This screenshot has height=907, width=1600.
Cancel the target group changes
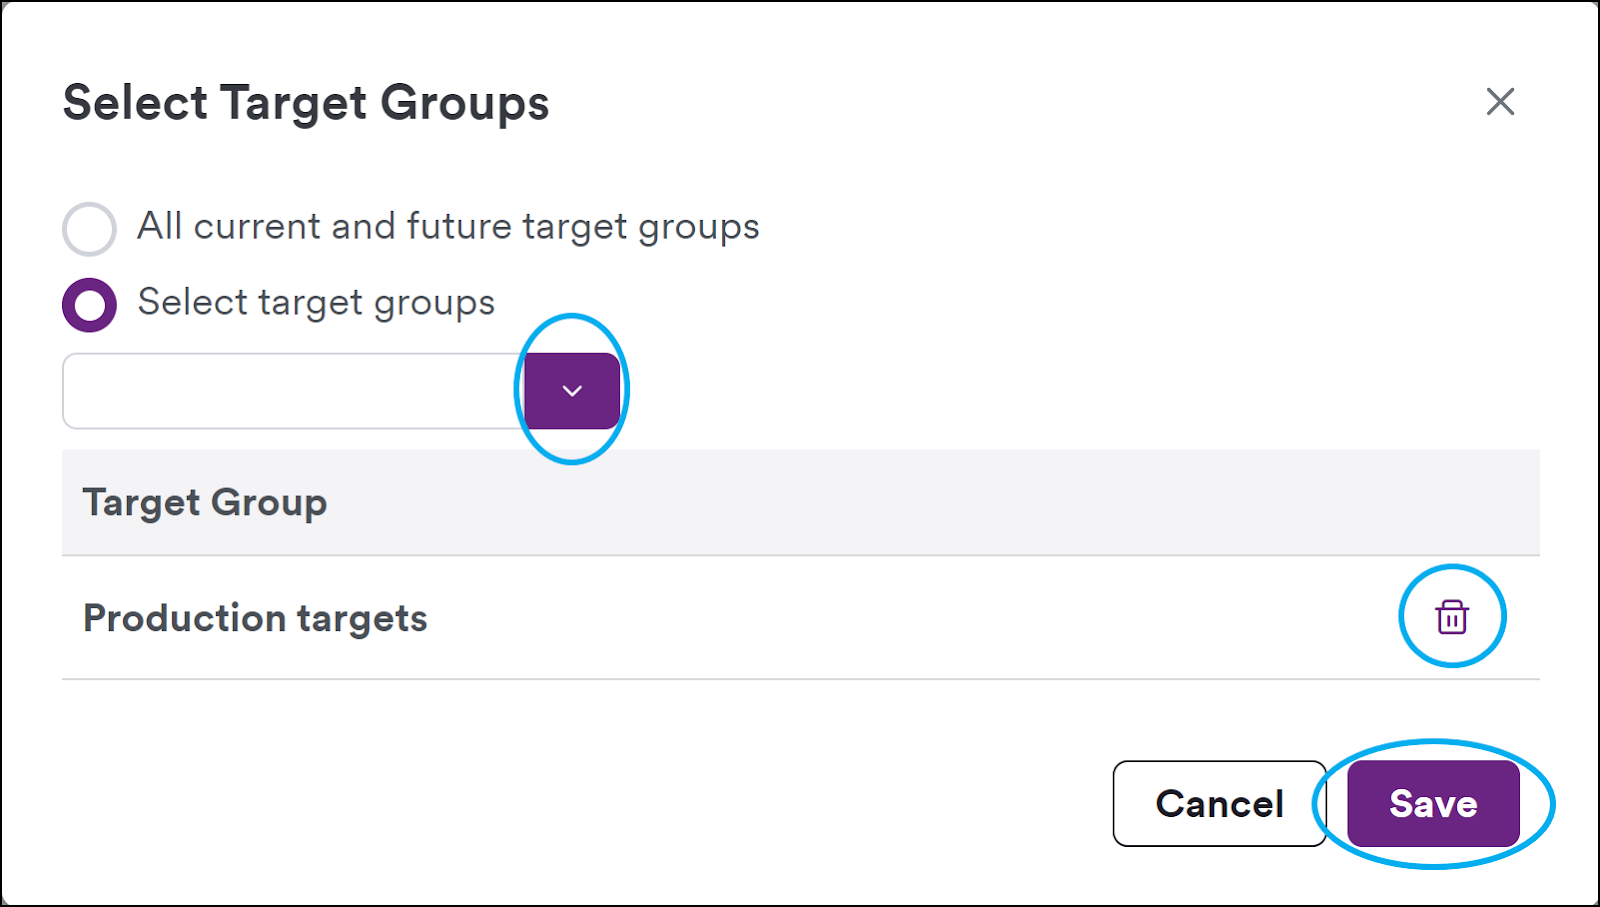(x=1219, y=804)
